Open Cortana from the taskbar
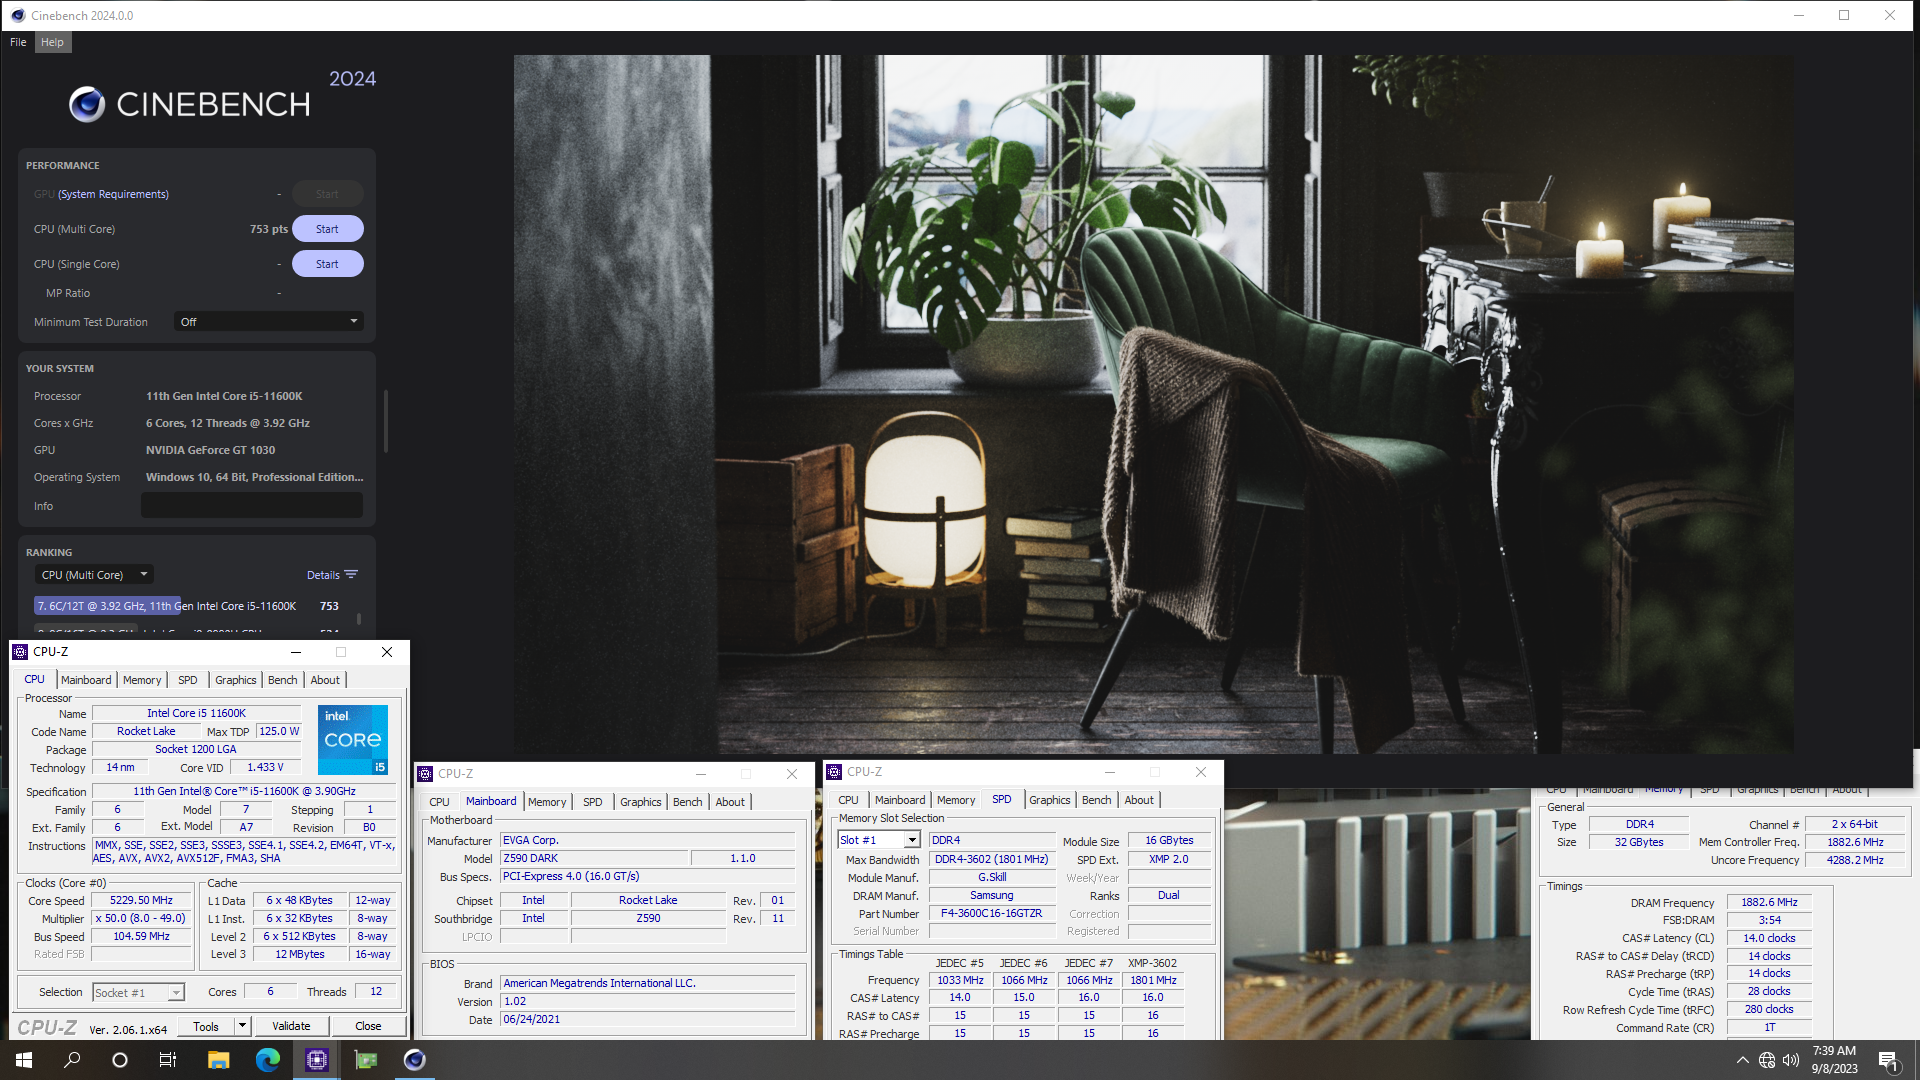 [x=120, y=1060]
